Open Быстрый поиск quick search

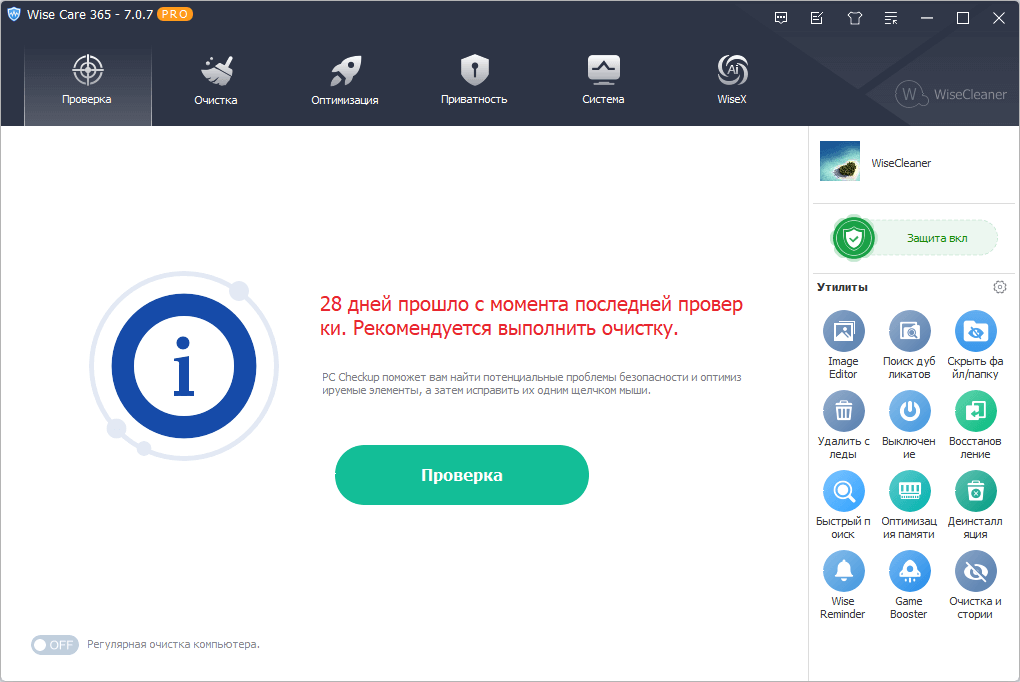843,492
